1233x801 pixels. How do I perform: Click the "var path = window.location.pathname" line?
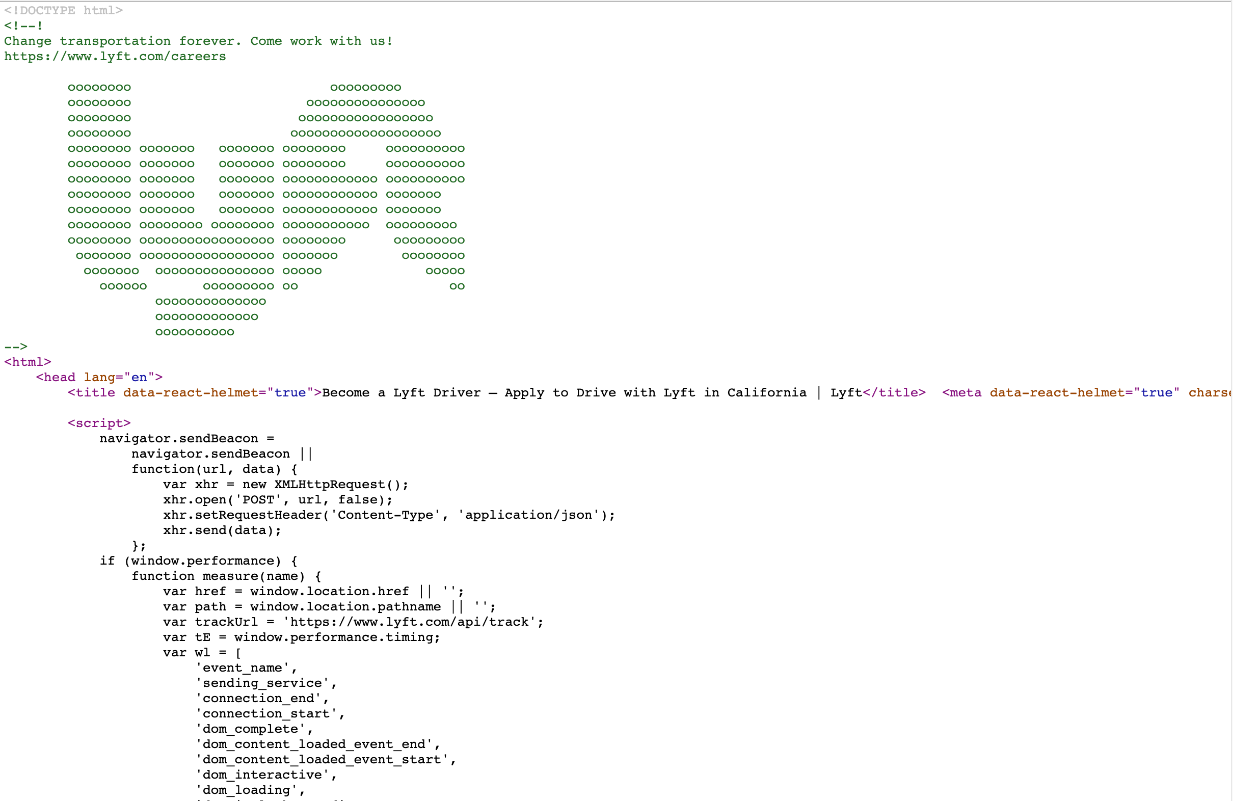(x=331, y=606)
